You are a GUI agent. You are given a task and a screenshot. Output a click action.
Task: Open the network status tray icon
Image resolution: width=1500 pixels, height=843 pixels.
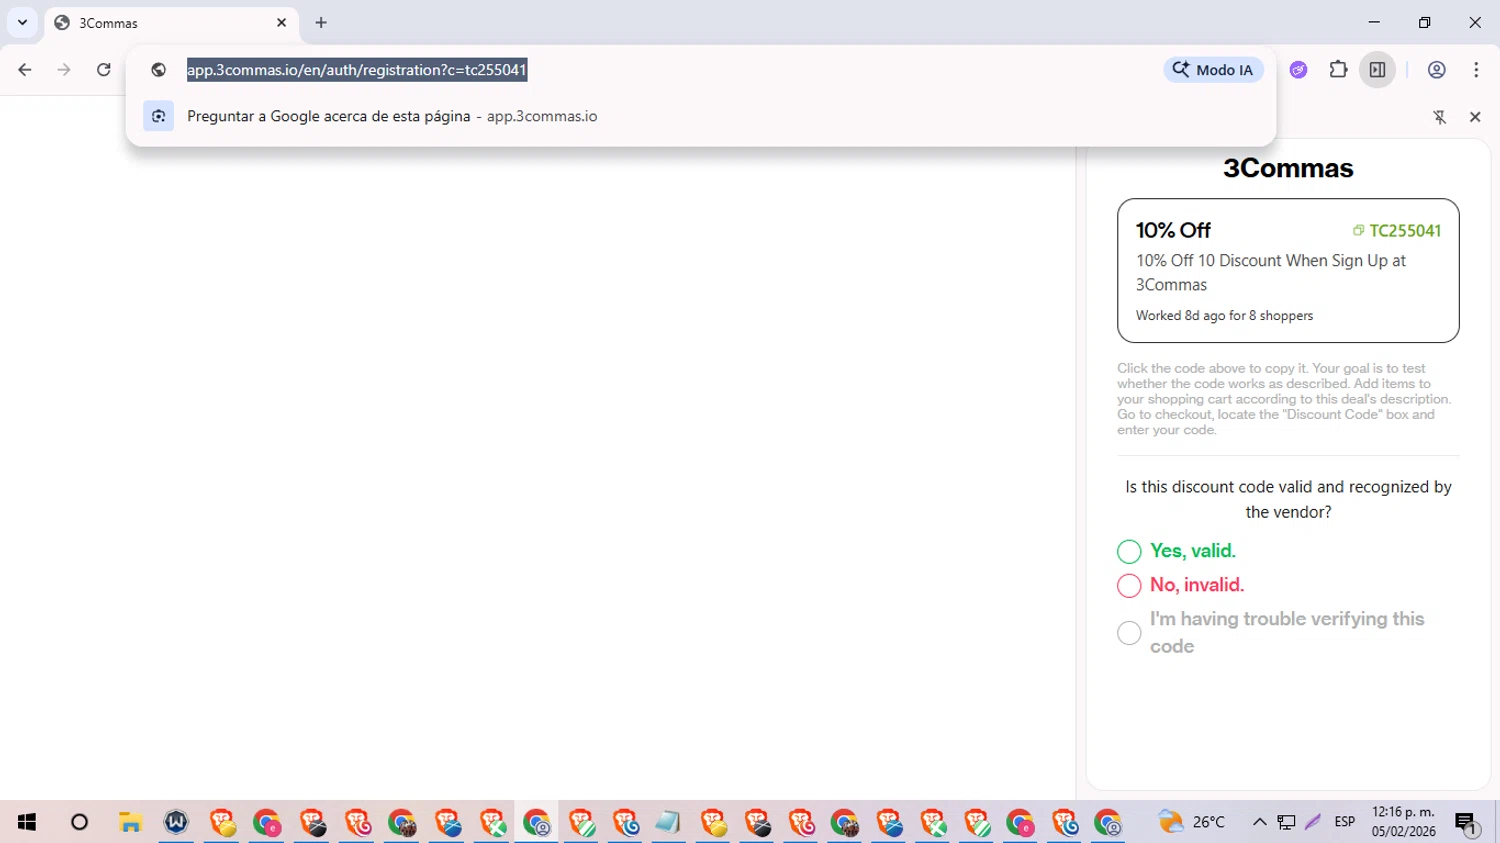(x=1287, y=822)
